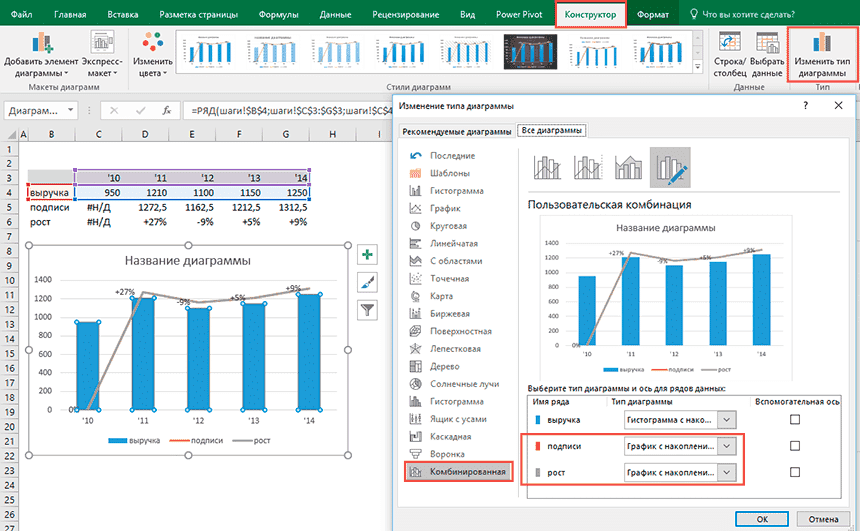The image size is (860, 531).
Task: Open chart type dropdown for подписи
Action: [727, 446]
